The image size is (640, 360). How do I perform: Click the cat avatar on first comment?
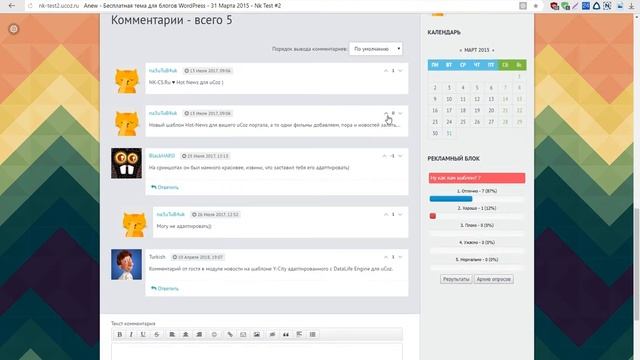point(127,80)
